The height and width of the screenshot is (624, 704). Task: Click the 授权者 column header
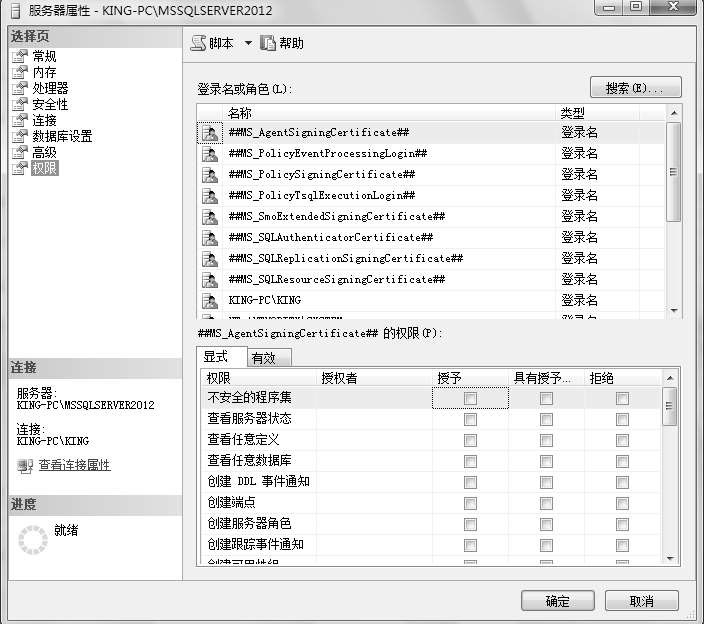(374, 378)
